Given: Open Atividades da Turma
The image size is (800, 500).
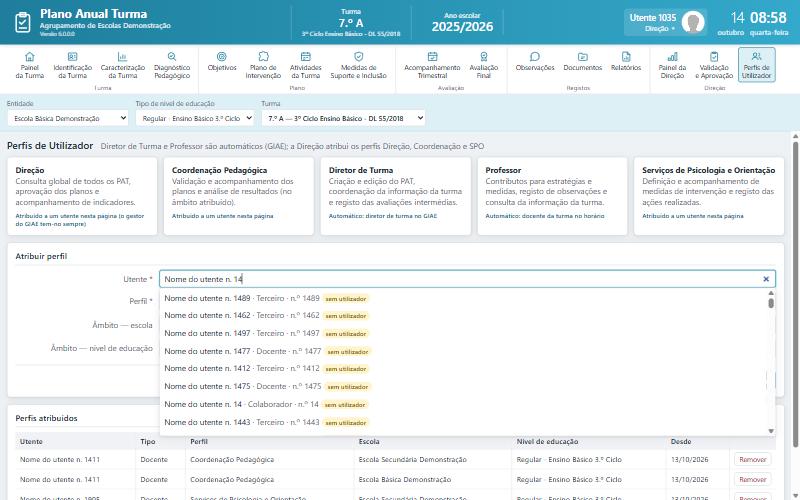Looking at the screenshot, I should [x=306, y=65].
